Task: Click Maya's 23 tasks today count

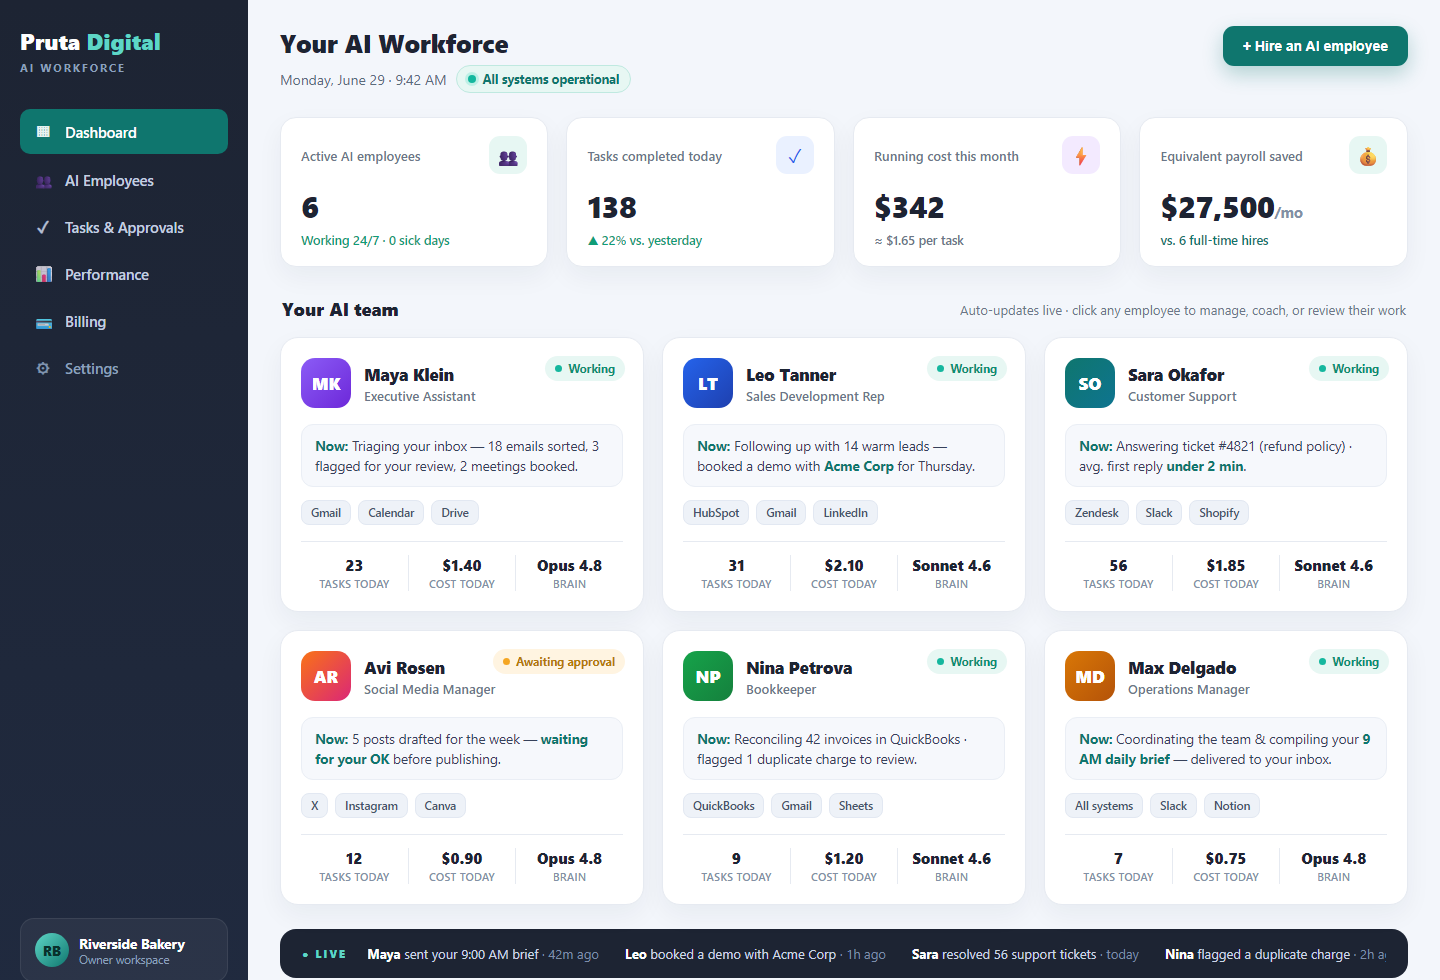Action: [x=354, y=566]
